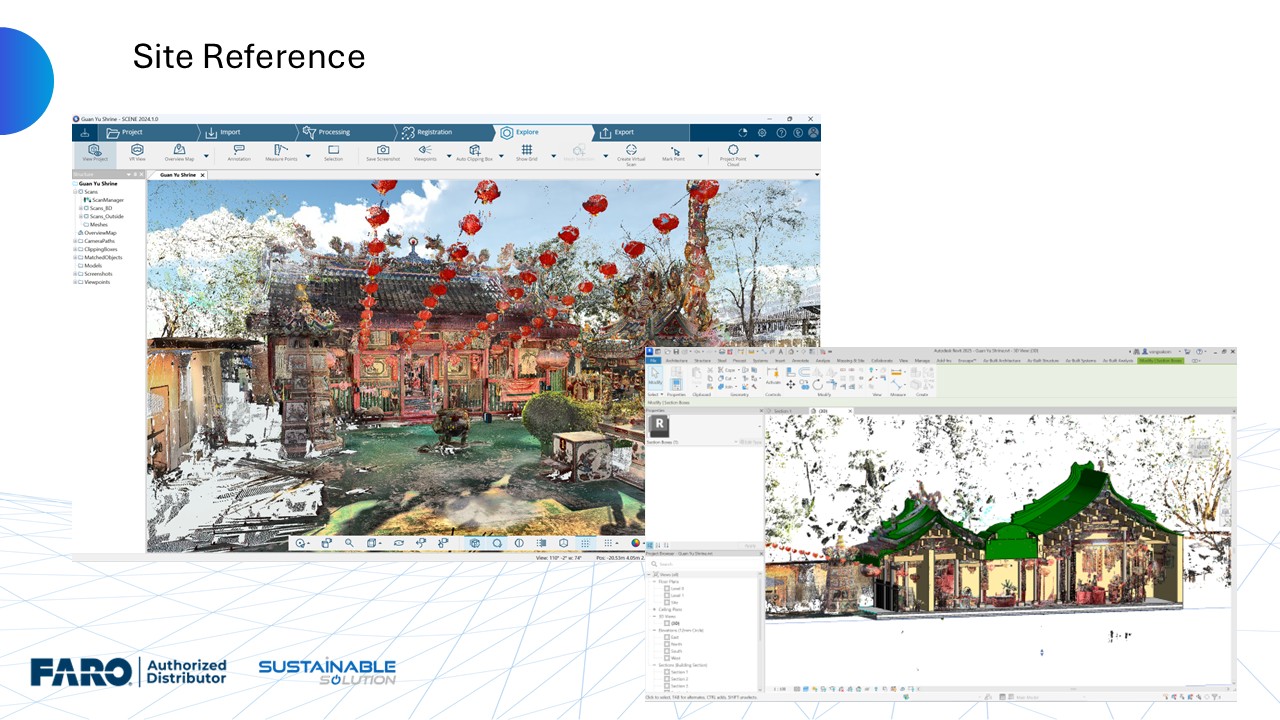Screen dimensions: 1280x720
Task: Click Save Screenshot camera icon
Action: pos(383,150)
